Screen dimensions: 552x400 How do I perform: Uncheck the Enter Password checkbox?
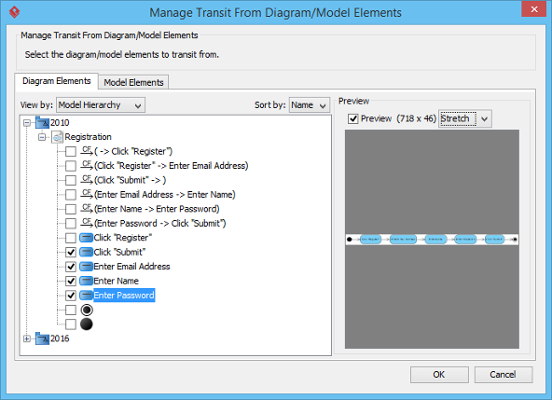[71, 295]
